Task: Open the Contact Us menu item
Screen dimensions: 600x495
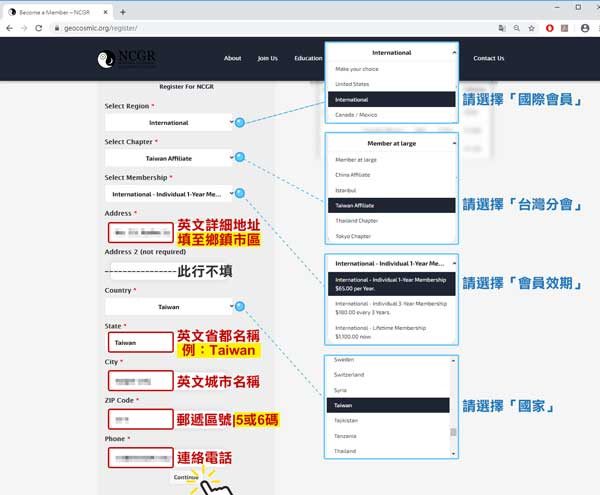Action: (x=489, y=58)
